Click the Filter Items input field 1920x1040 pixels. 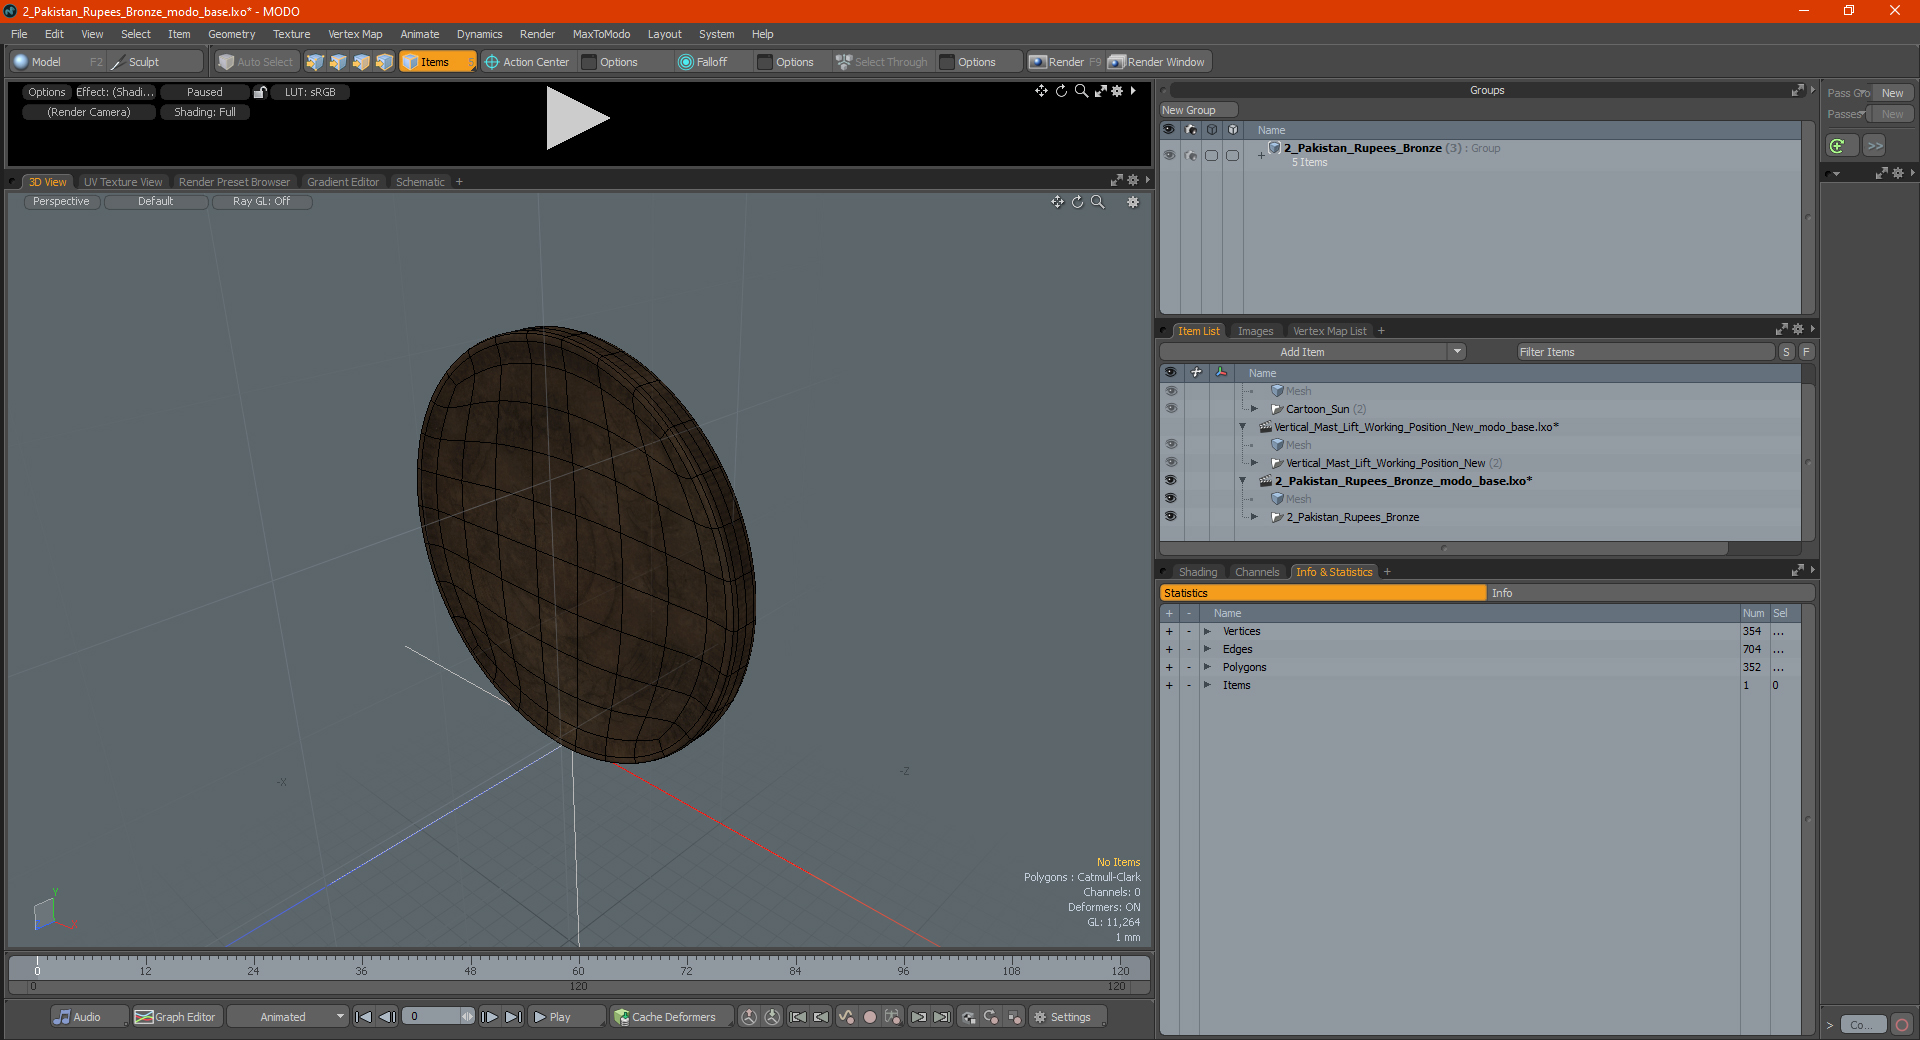(x=1645, y=352)
